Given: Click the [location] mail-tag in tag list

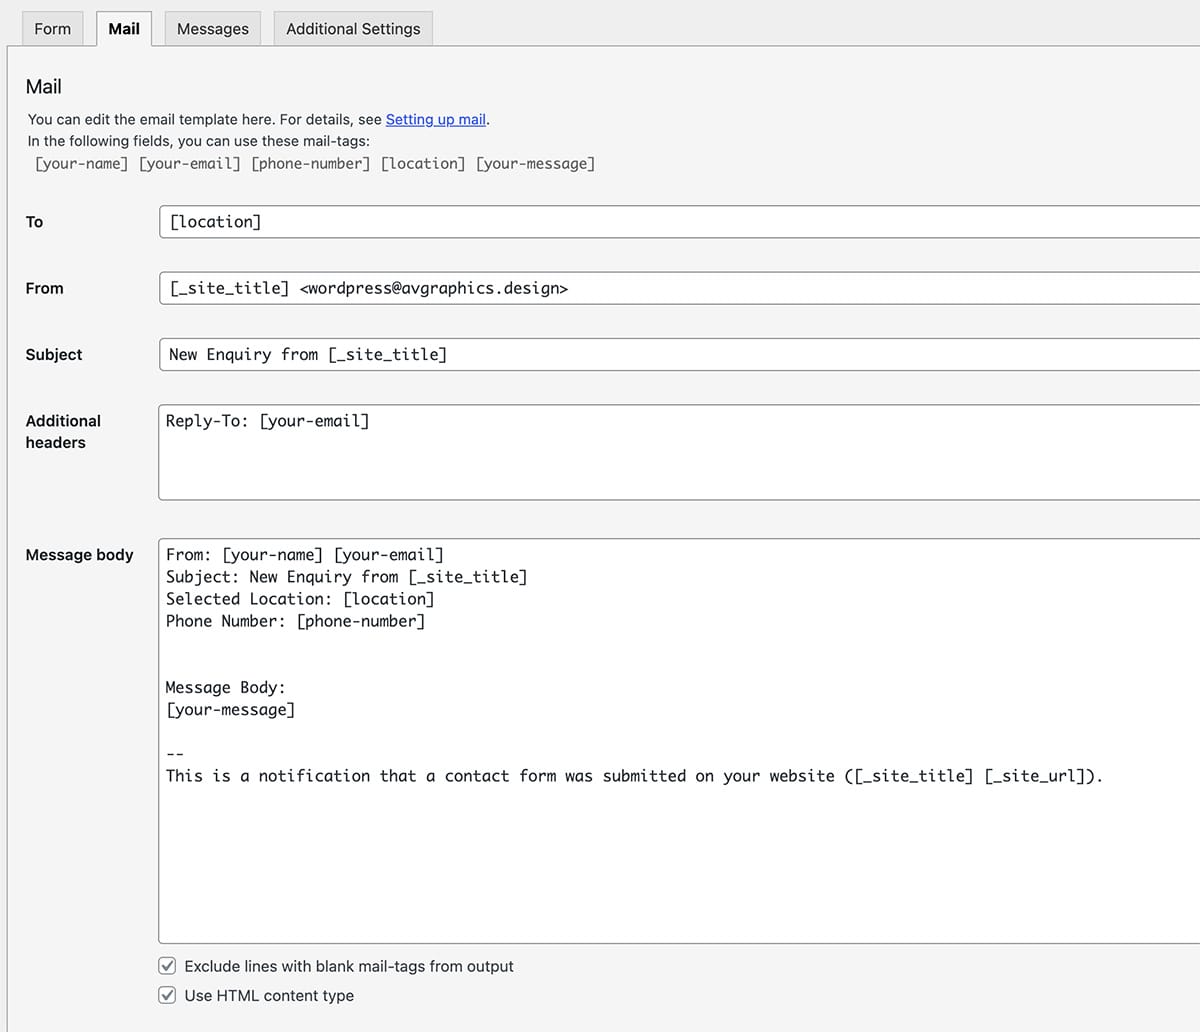Looking at the screenshot, I should tap(422, 163).
